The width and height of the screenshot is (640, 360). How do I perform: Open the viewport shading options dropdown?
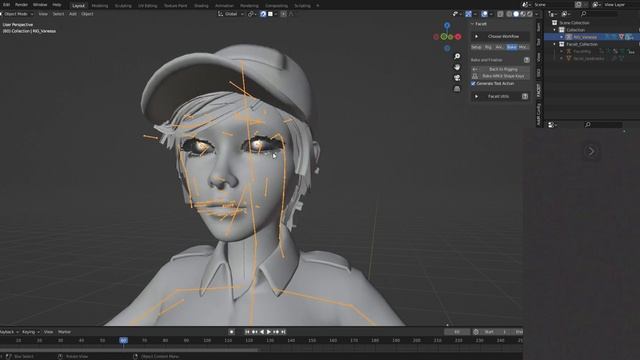[536, 14]
